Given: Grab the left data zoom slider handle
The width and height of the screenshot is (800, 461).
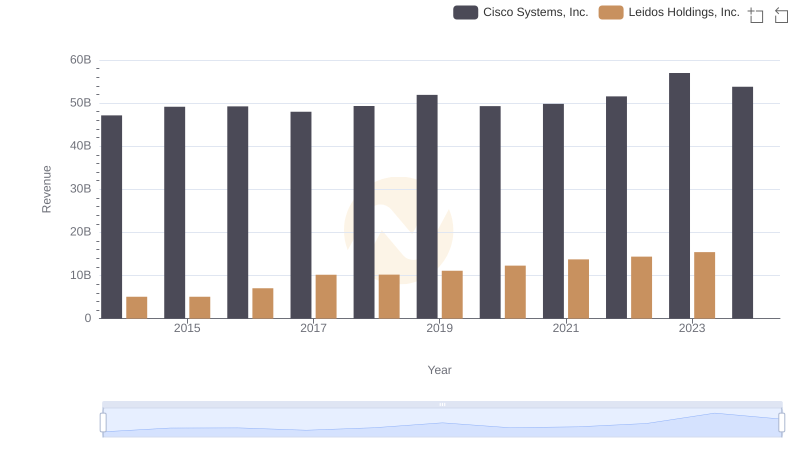Looking at the screenshot, I should click(103, 423).
